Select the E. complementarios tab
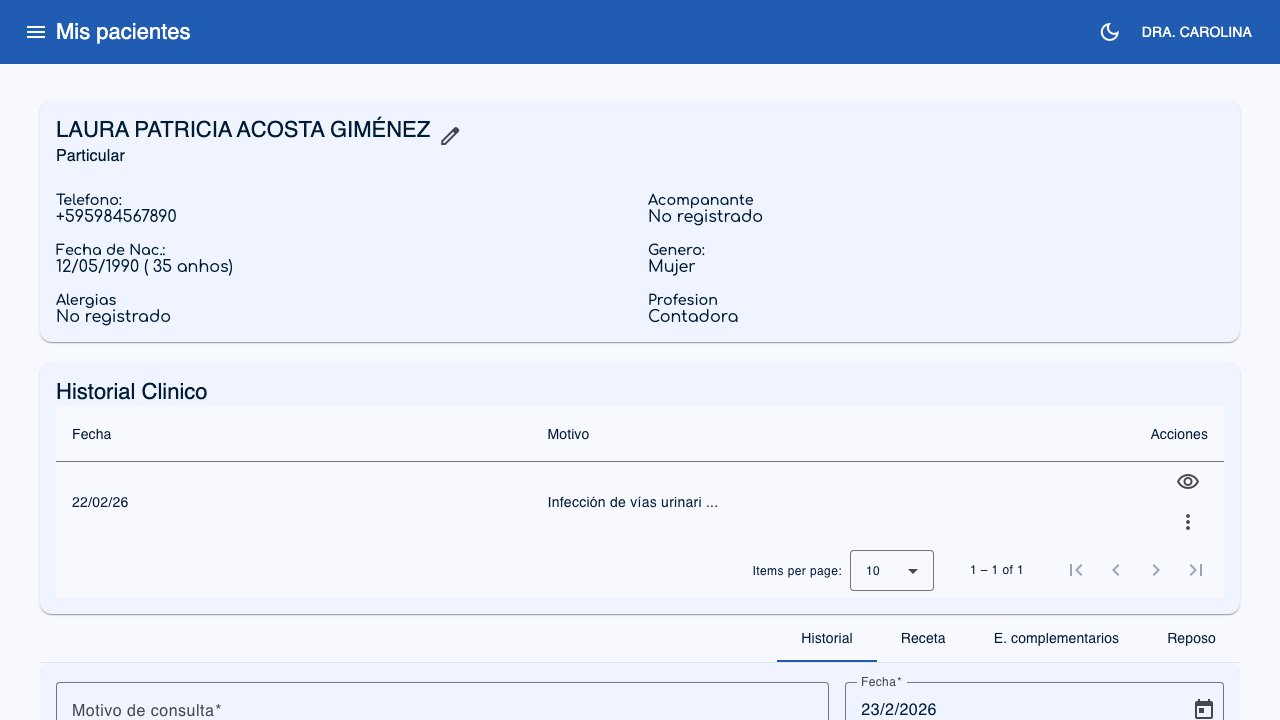This screenshot has width=1280, height=720. pyautogui.click(x=1056, y=638)
